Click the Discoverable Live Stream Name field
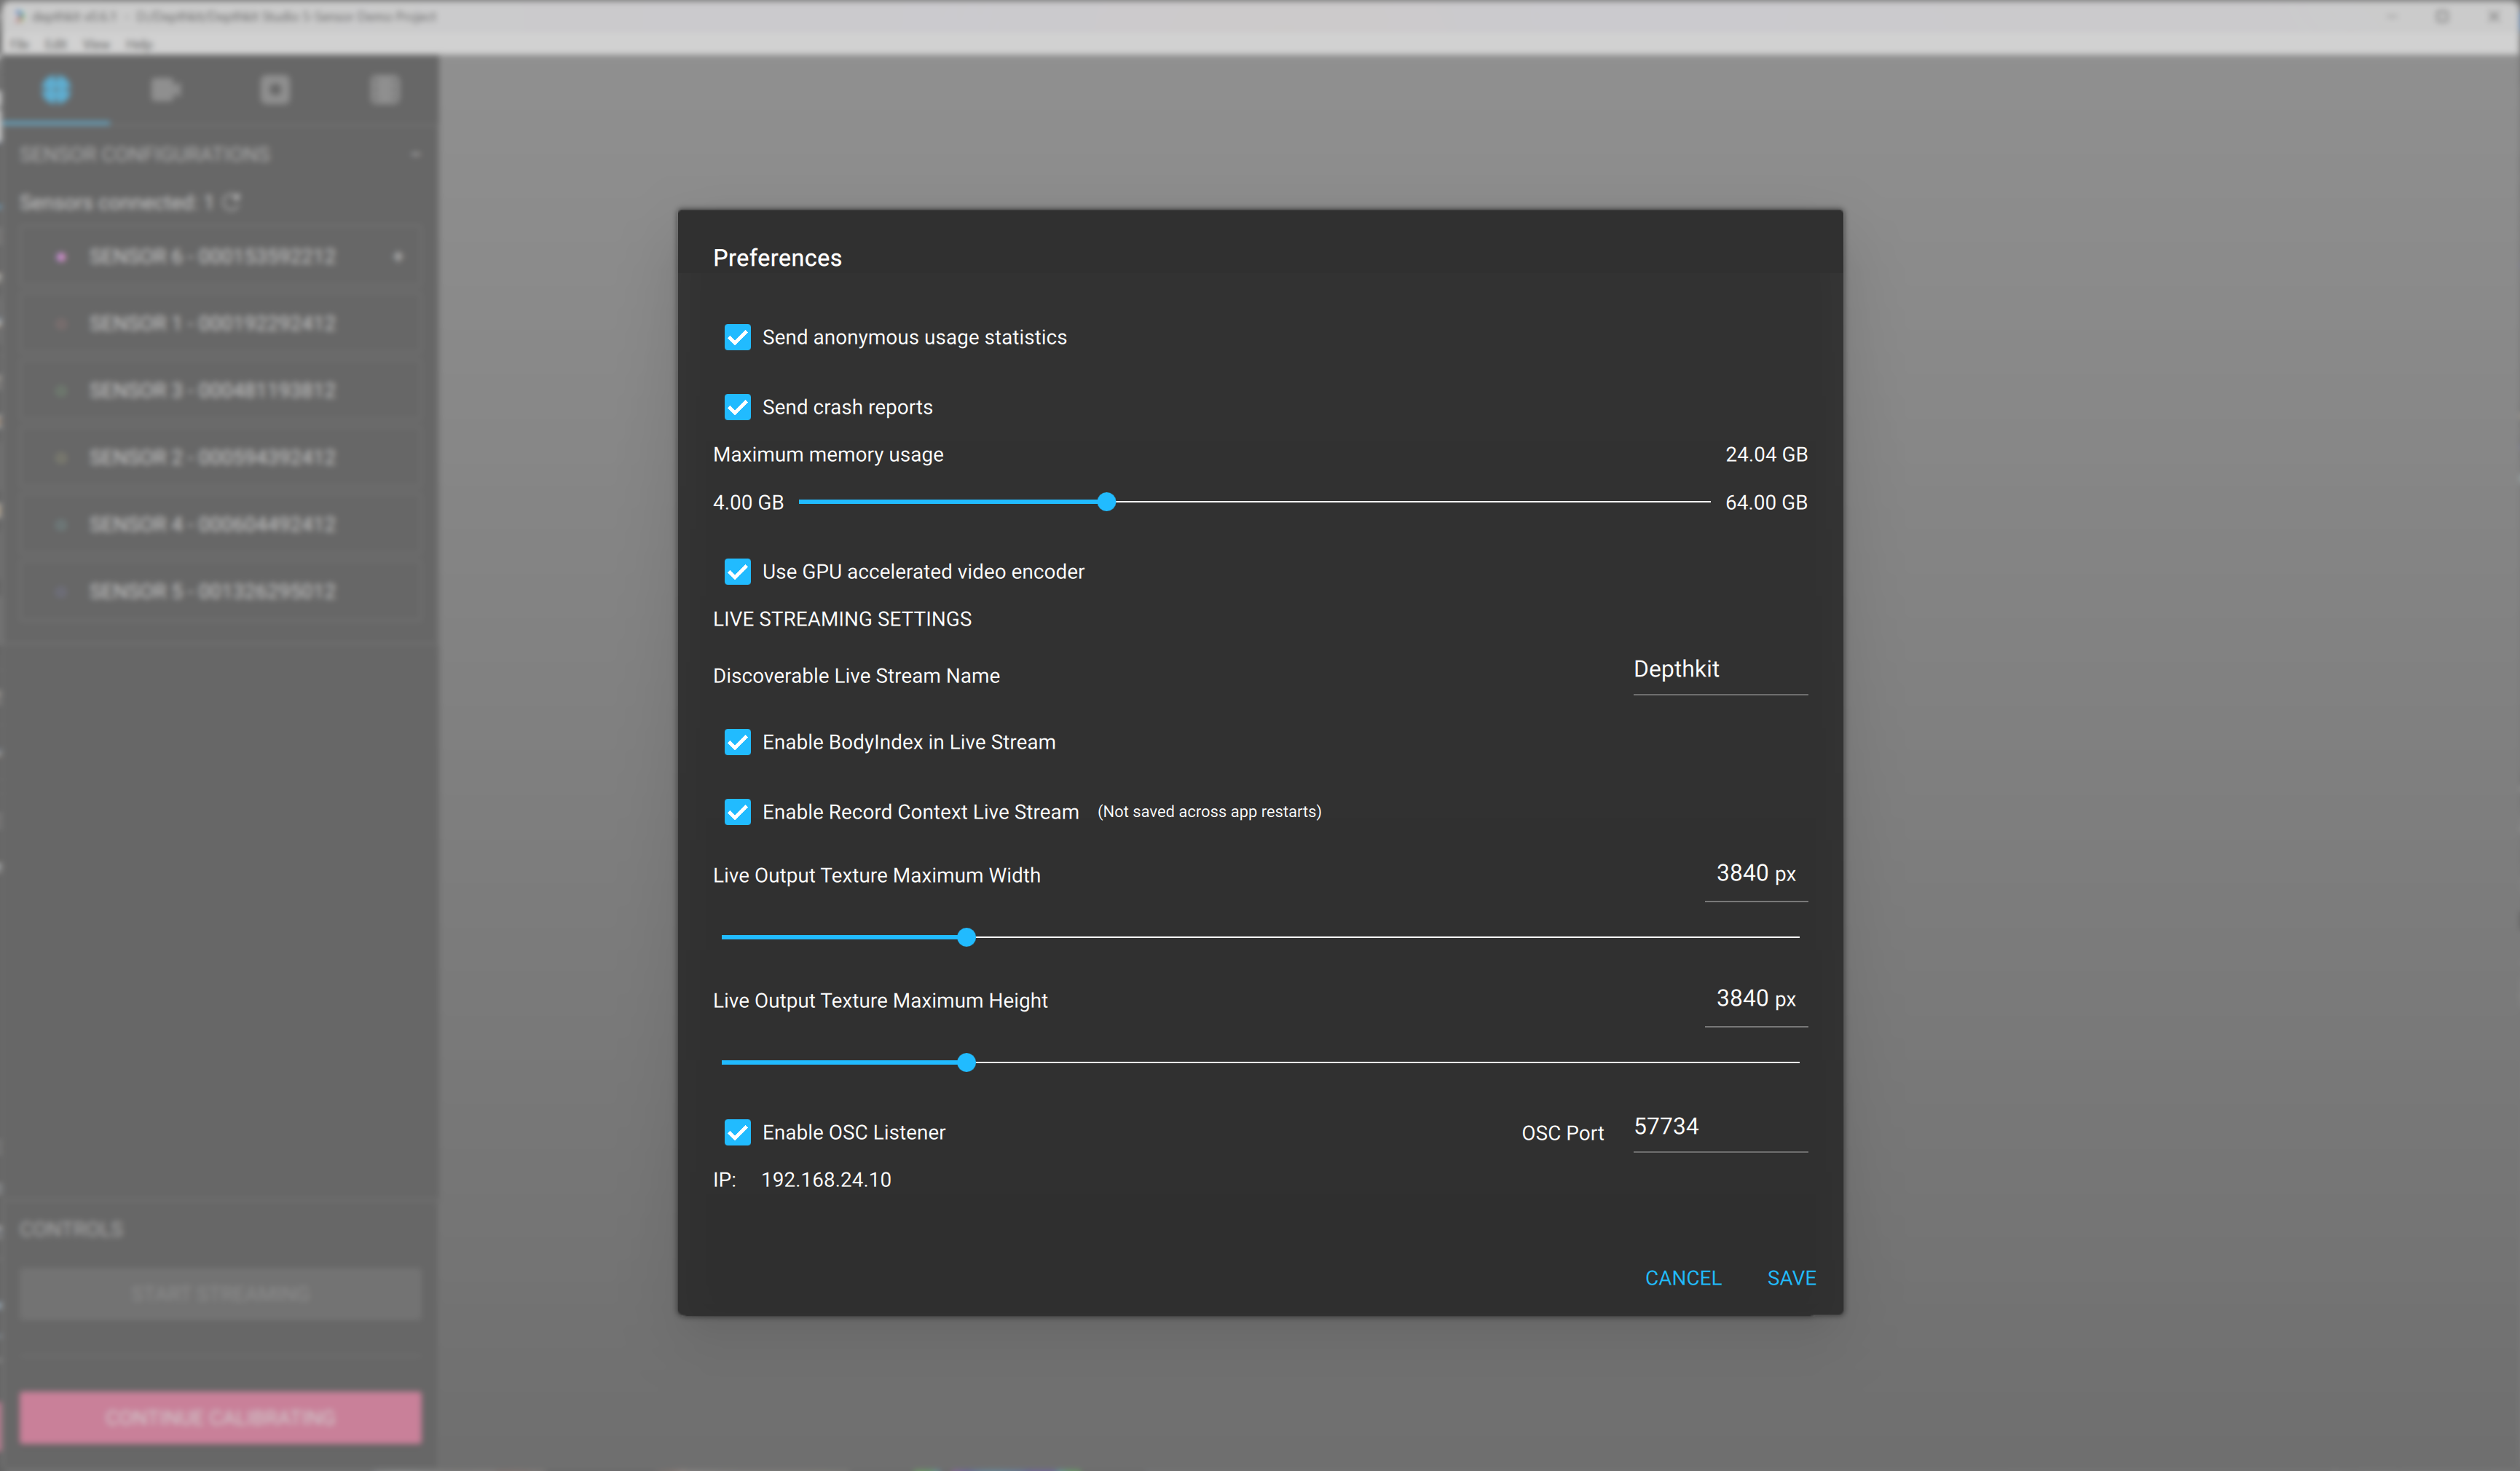 tap(1719, 669)
